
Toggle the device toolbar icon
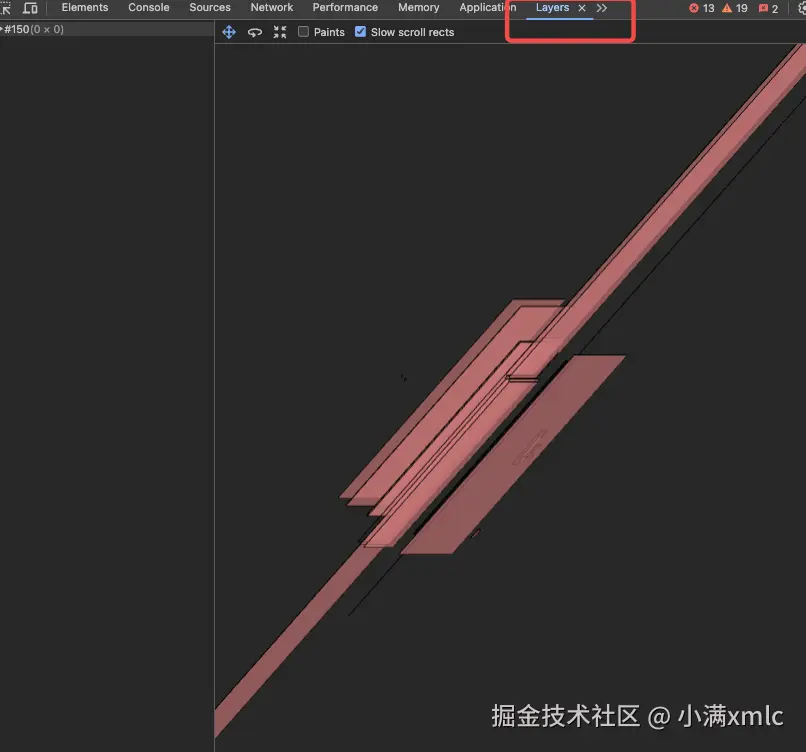click(x=30, y=8)
